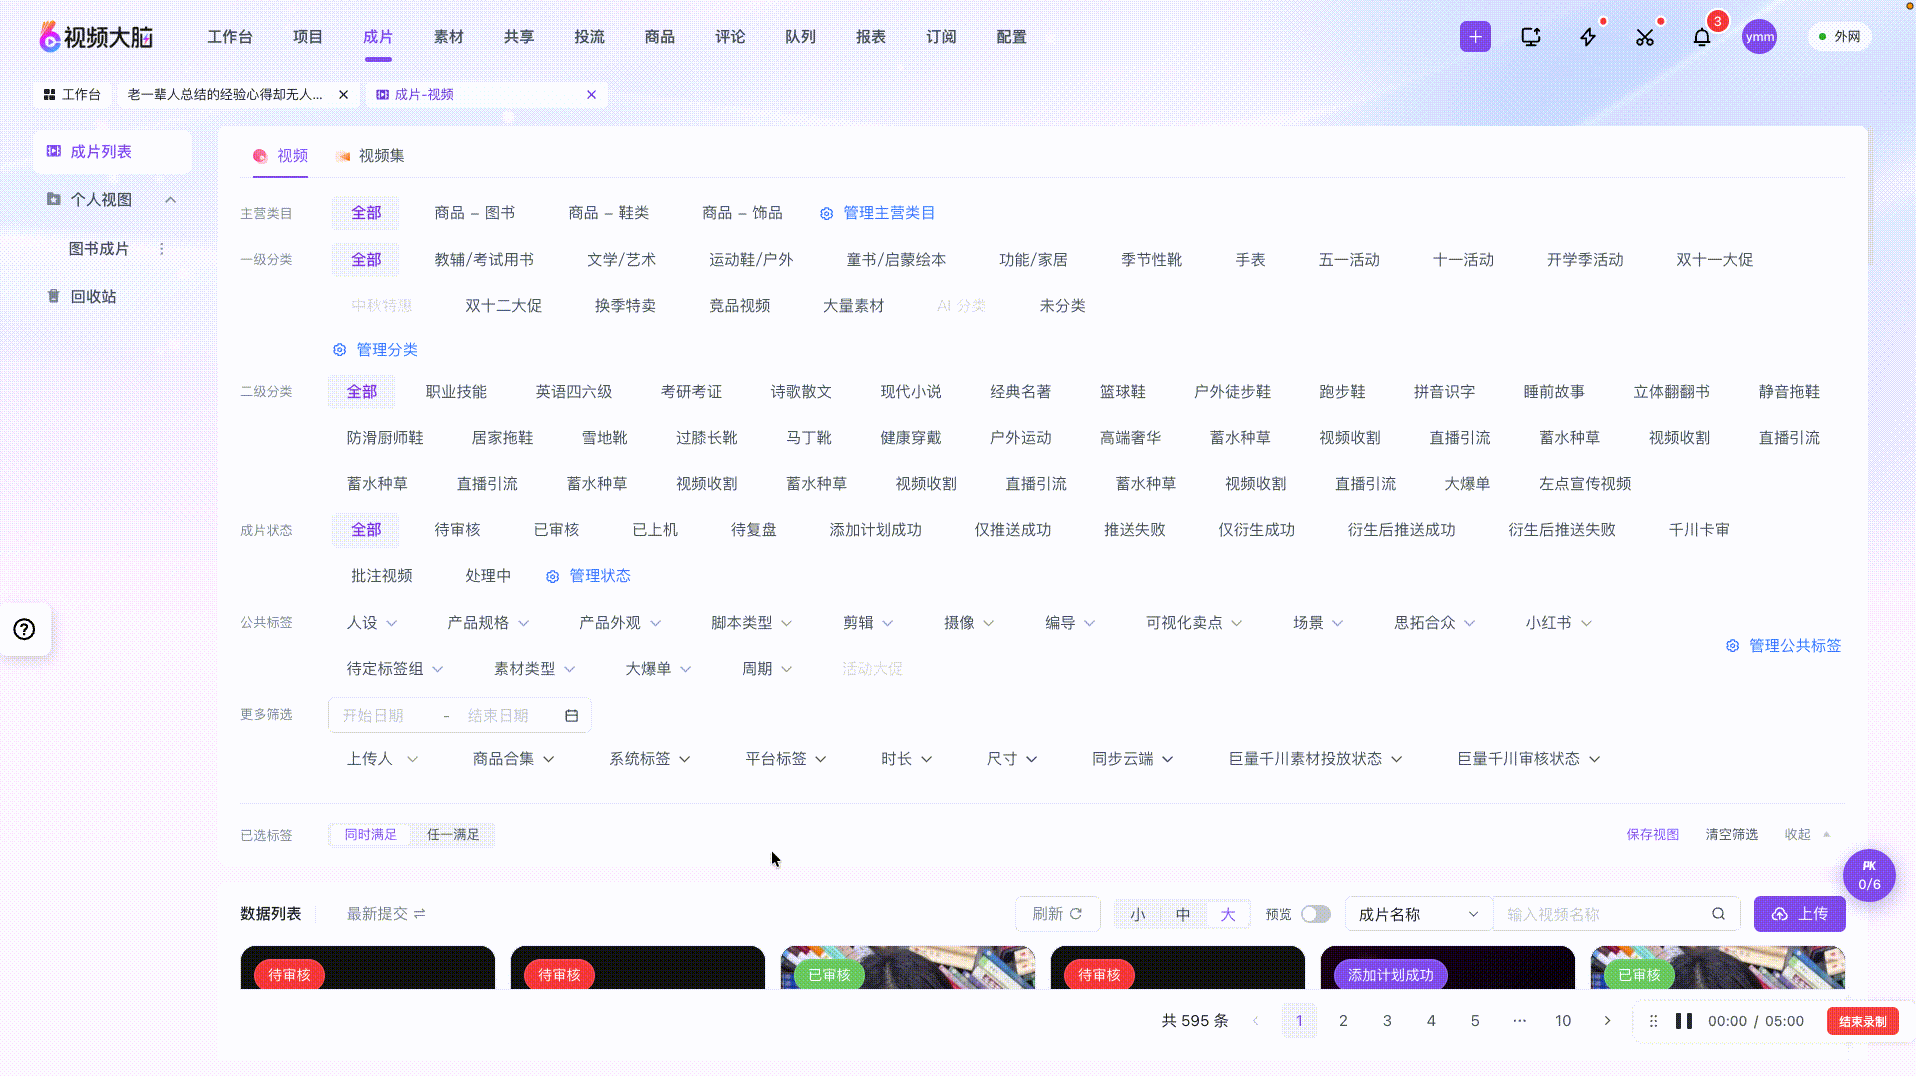This screenshot has width=1916, height=1076.
Task: Go to next page arrow
Action: (x=1607, y=1021)
